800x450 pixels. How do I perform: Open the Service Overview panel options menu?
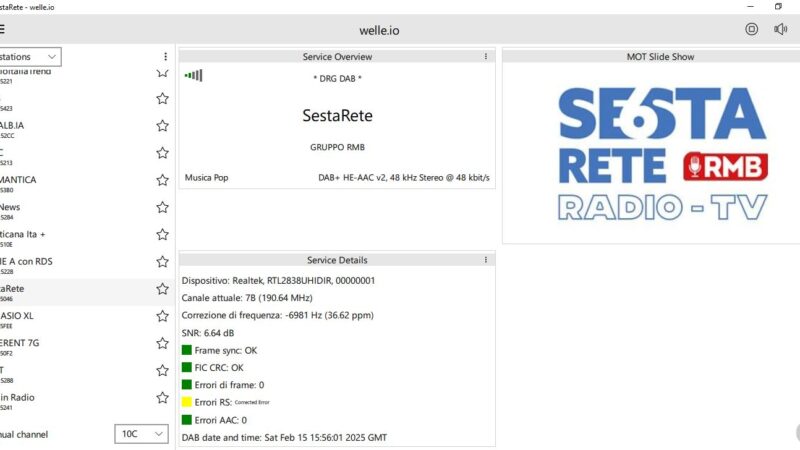(x=485, y=56)
